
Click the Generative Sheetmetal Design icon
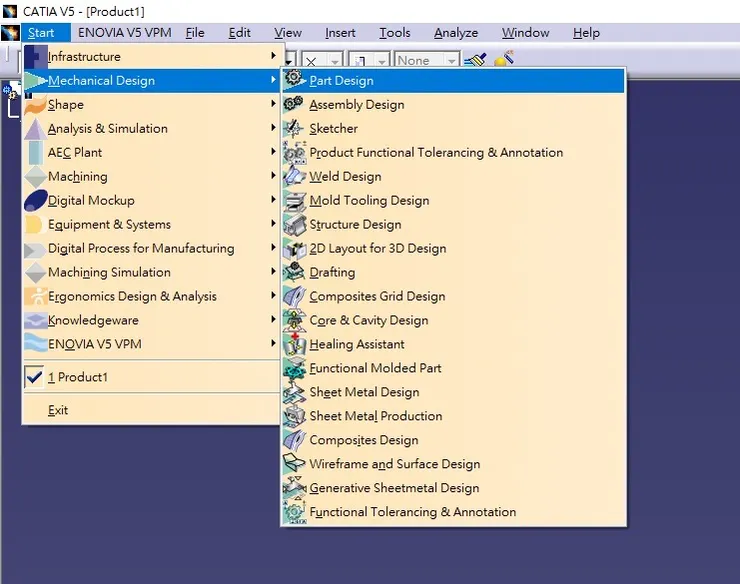tap(294, 488)
